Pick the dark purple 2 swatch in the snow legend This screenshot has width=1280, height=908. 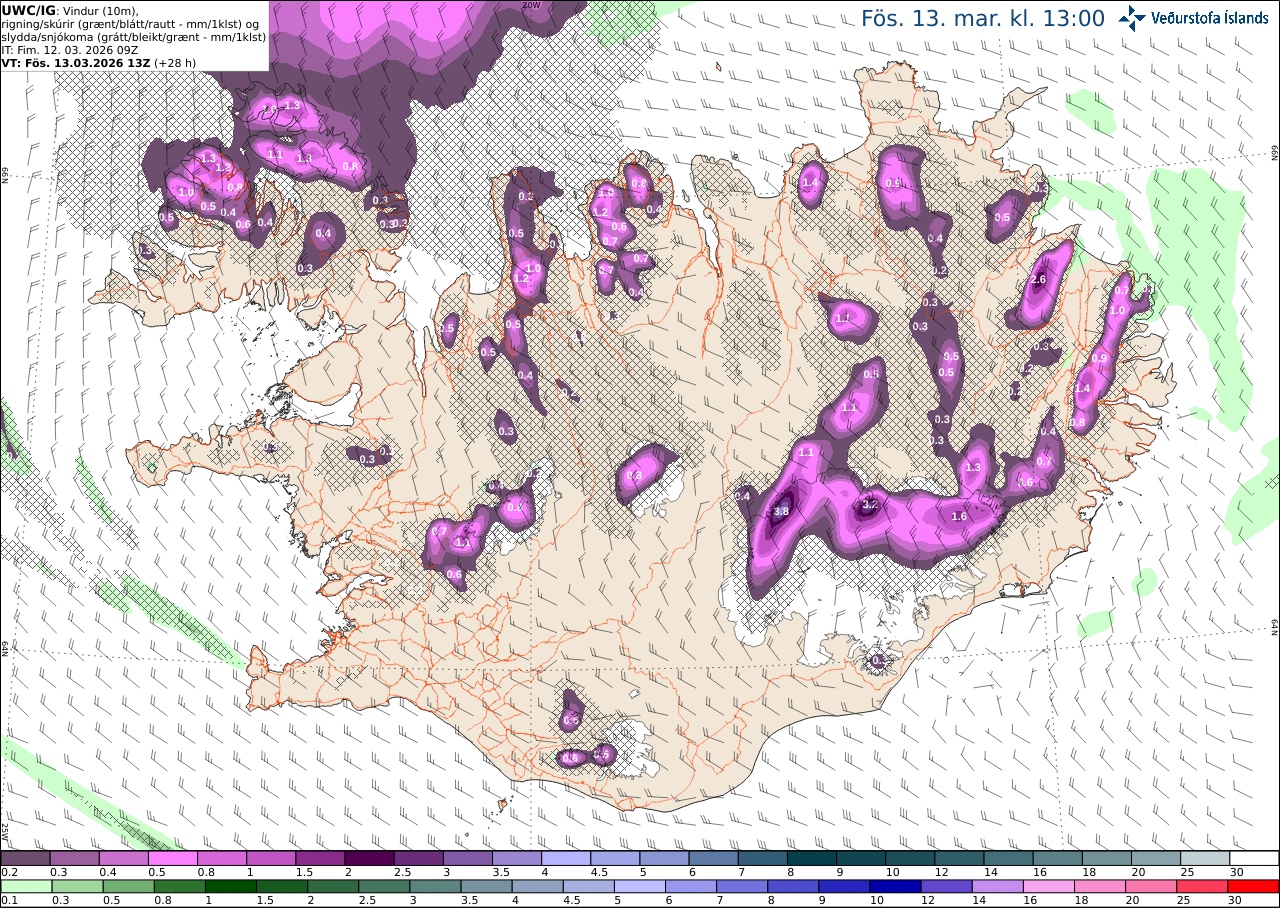369,858
